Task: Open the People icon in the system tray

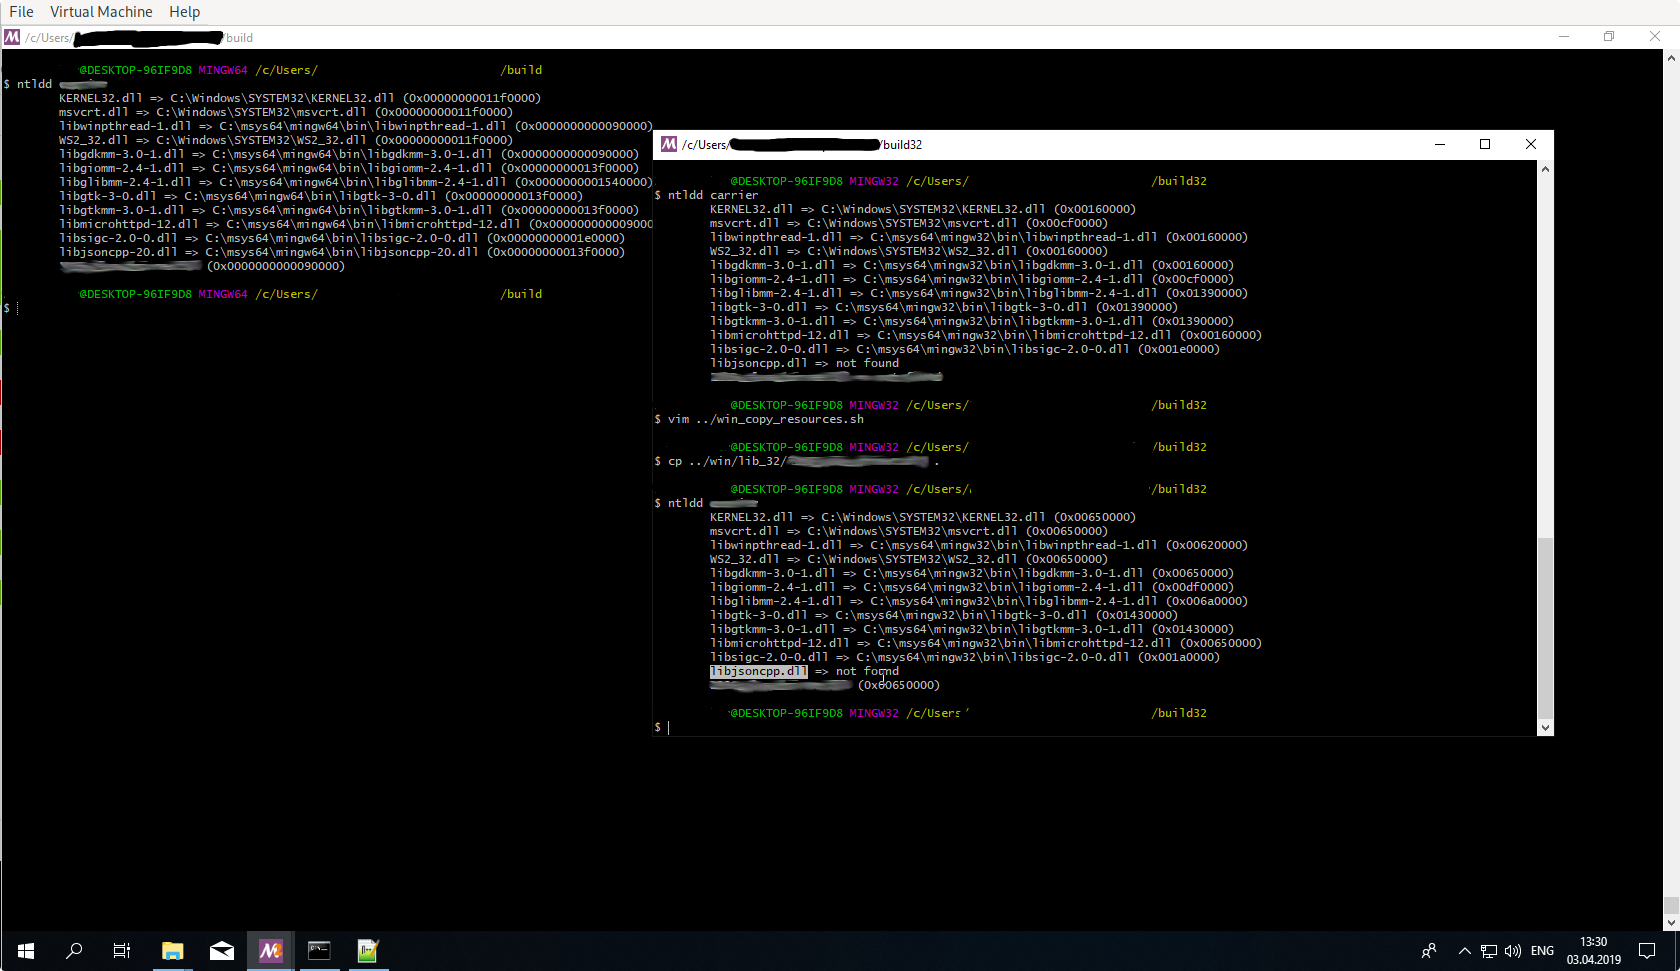Action: click(x=1428, y=951)
